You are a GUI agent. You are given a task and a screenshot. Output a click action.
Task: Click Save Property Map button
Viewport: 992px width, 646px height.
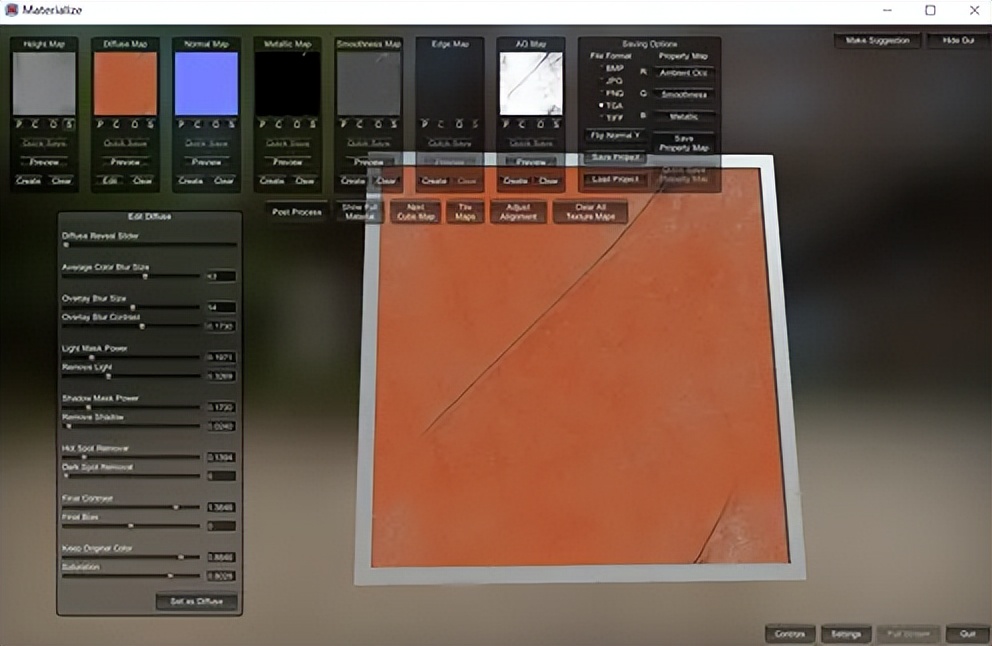tap(683, 143)
